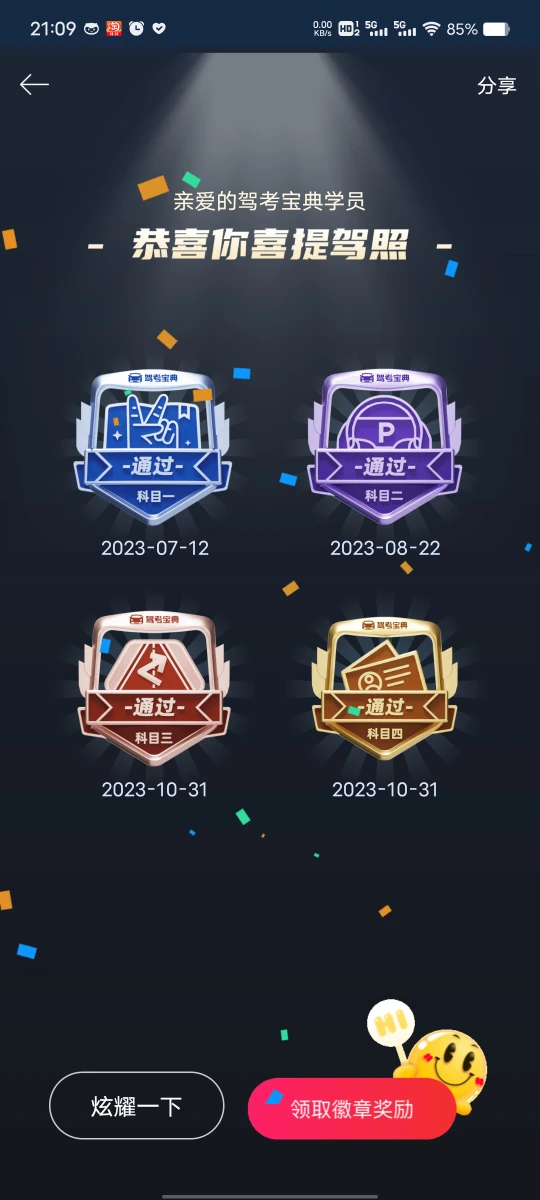Tap the 领取徽章奖励 button

(352, 1109)
